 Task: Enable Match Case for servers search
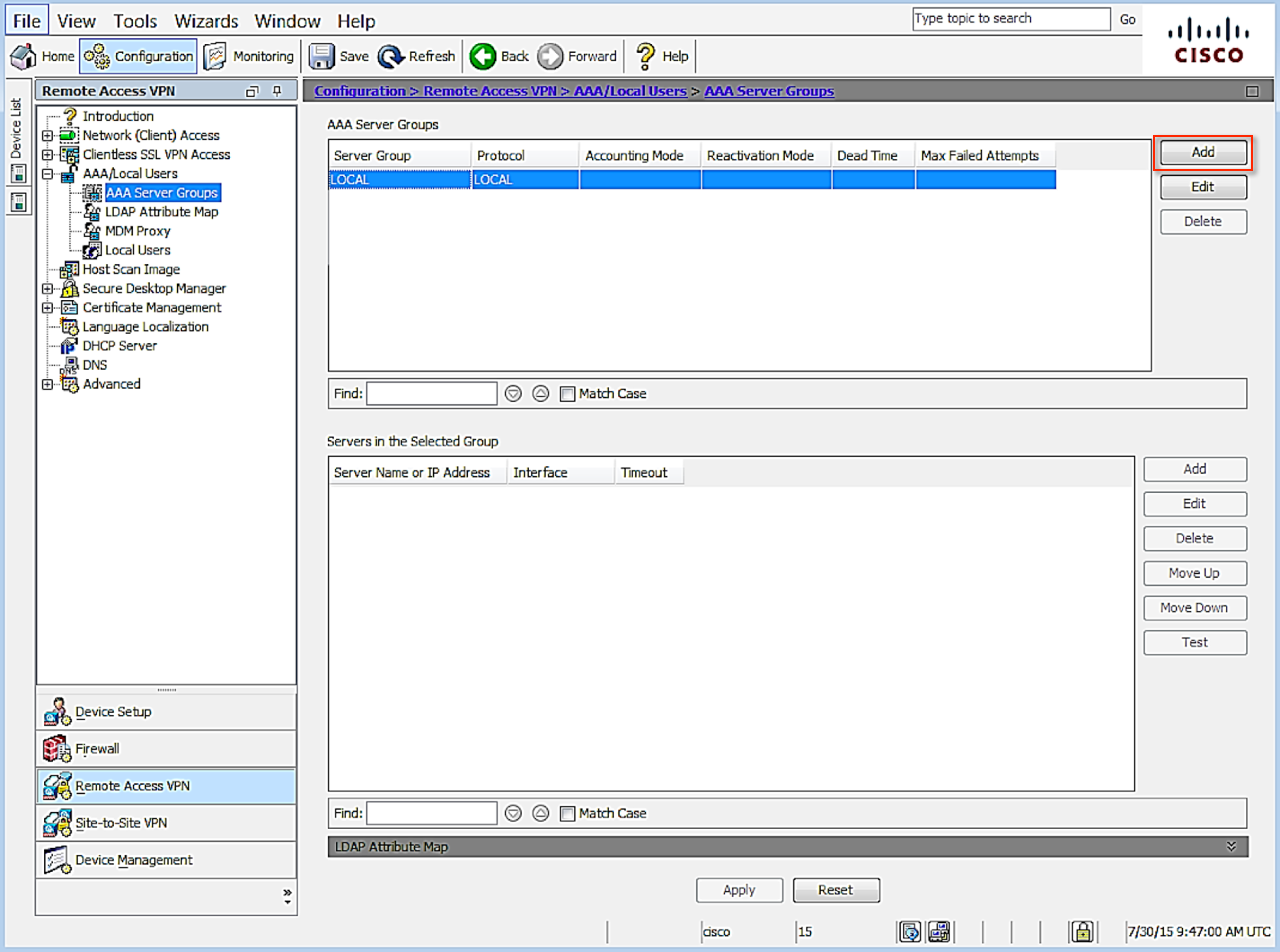[568, 814]
